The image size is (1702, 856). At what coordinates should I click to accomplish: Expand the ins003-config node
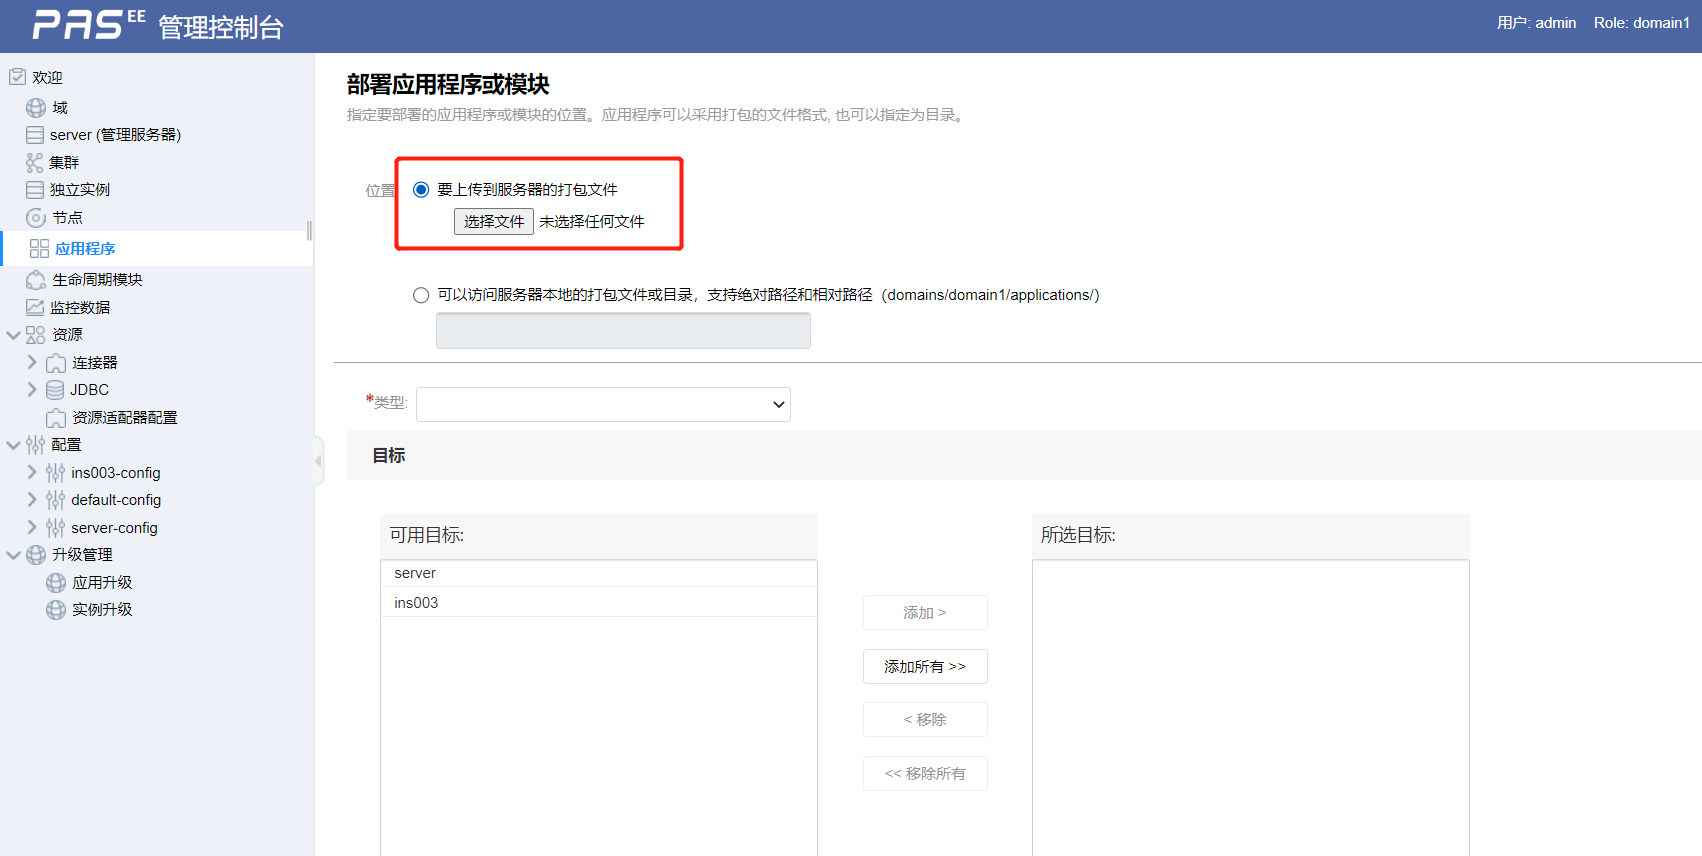pos(32,472)
